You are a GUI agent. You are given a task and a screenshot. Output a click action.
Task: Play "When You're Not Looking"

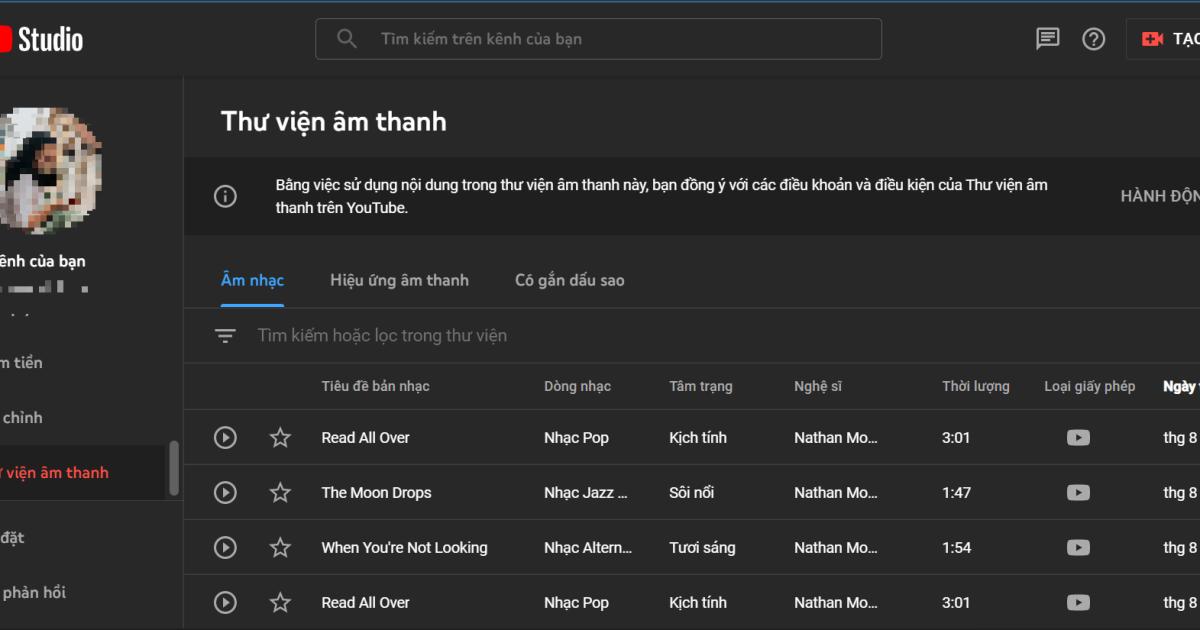coord(225,547)
